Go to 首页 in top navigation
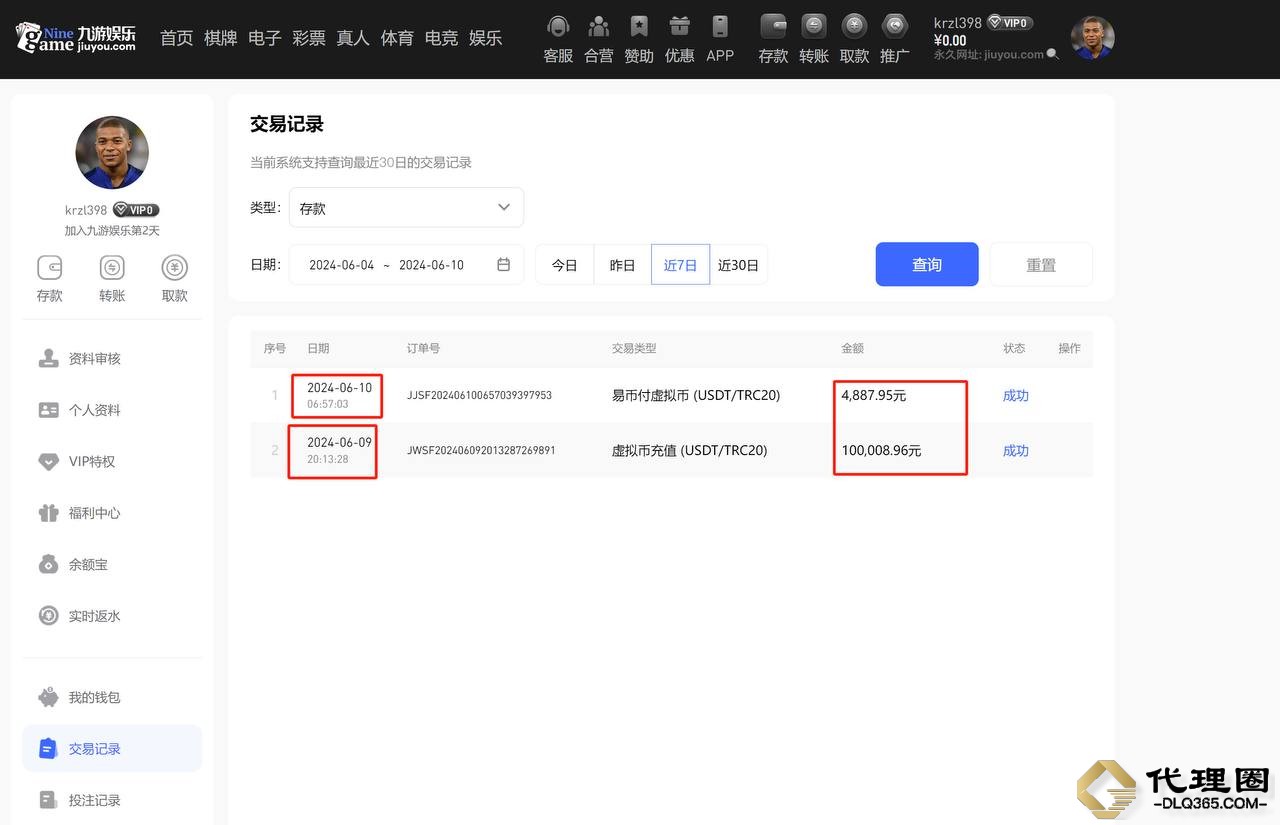1280x825 pixels. (x=177, y=38)
